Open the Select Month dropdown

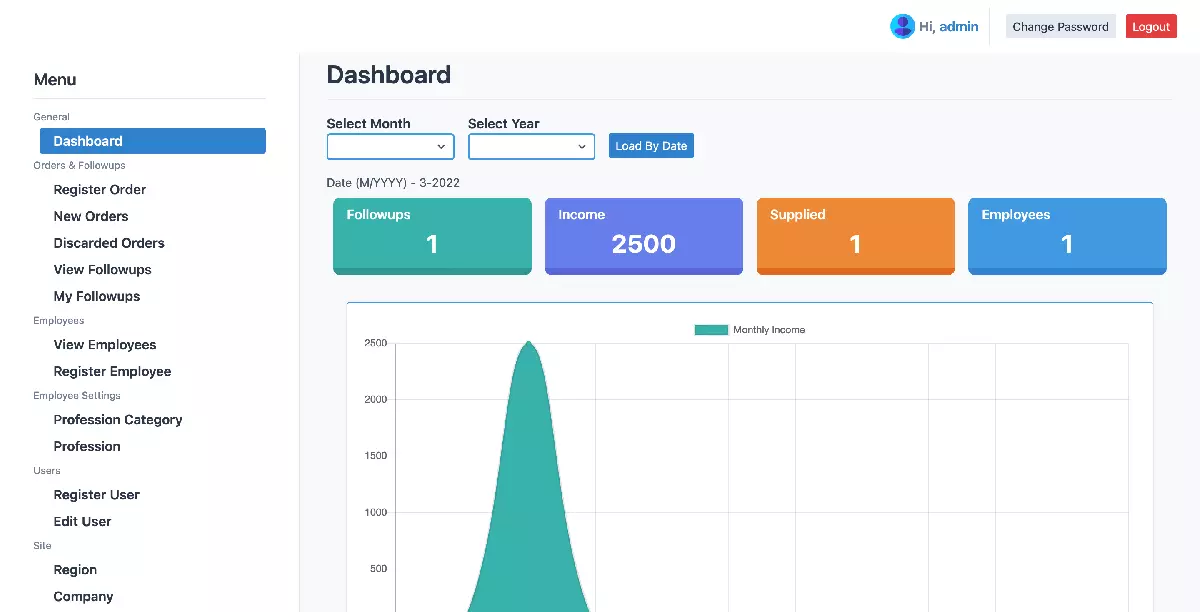[x=390, y=146]
